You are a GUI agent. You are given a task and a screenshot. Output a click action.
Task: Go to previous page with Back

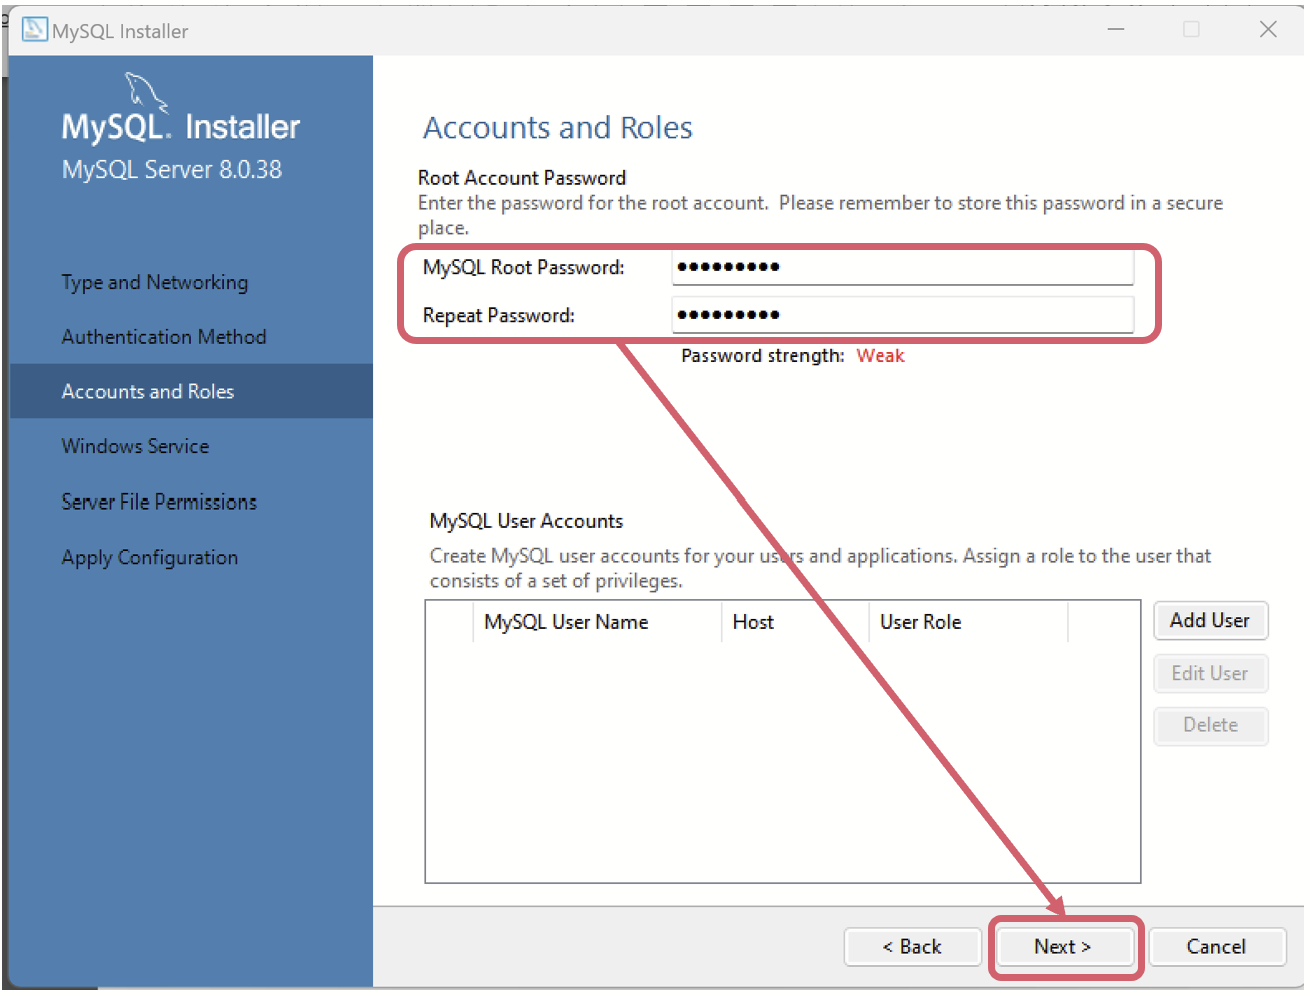tap(912, 947)
